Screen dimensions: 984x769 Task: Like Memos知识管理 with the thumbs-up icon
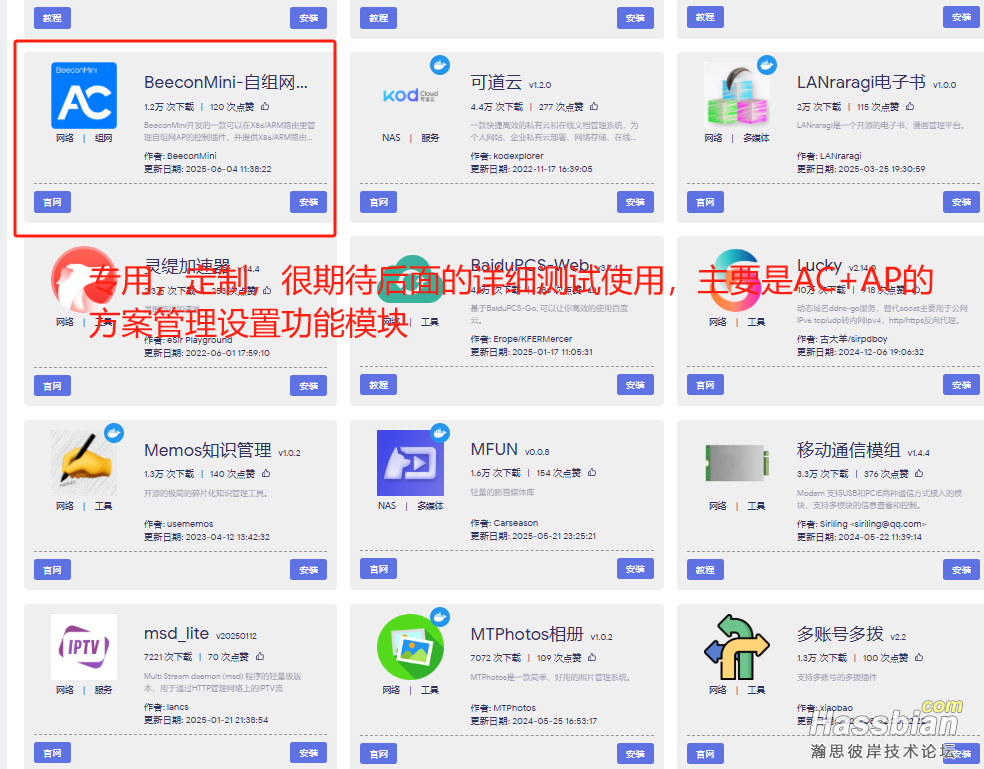tap(266, 473)
